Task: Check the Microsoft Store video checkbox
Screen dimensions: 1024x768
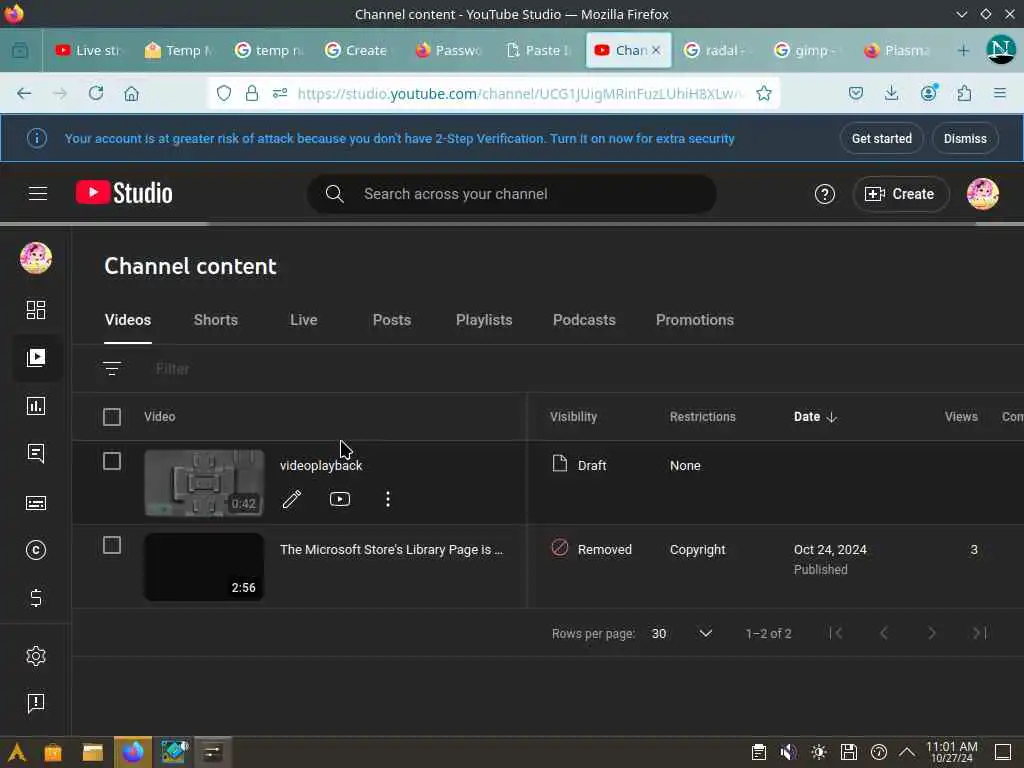Action: click(112, 545)
